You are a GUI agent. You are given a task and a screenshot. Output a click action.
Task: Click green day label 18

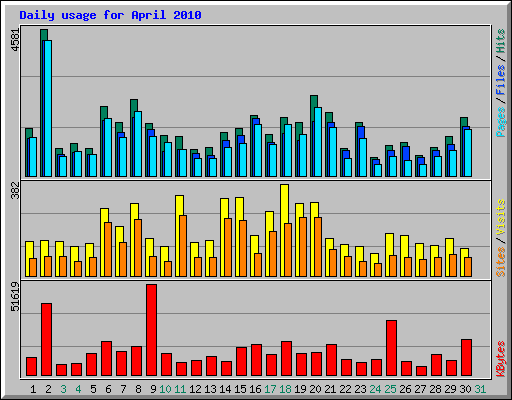click(285, 389)
